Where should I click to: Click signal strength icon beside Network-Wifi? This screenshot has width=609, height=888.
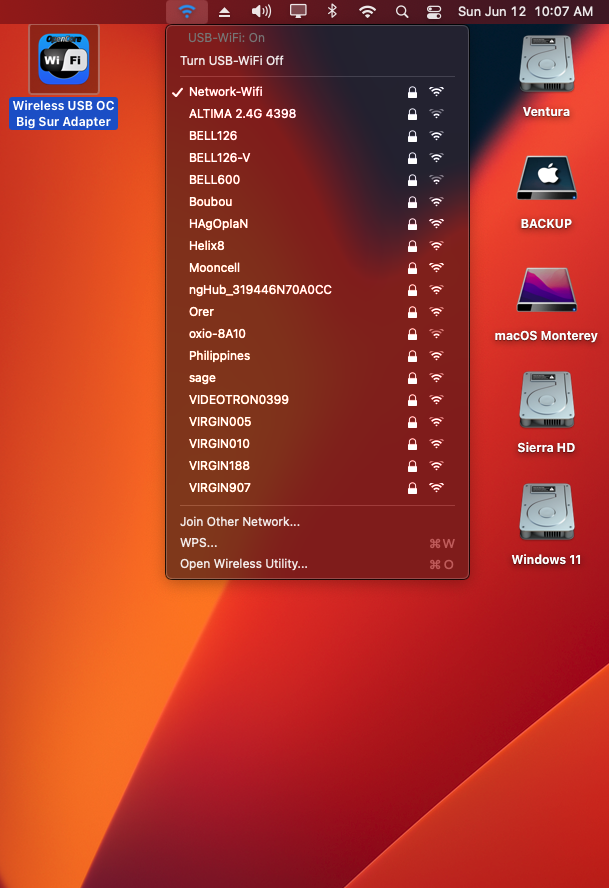coord(436,92)
